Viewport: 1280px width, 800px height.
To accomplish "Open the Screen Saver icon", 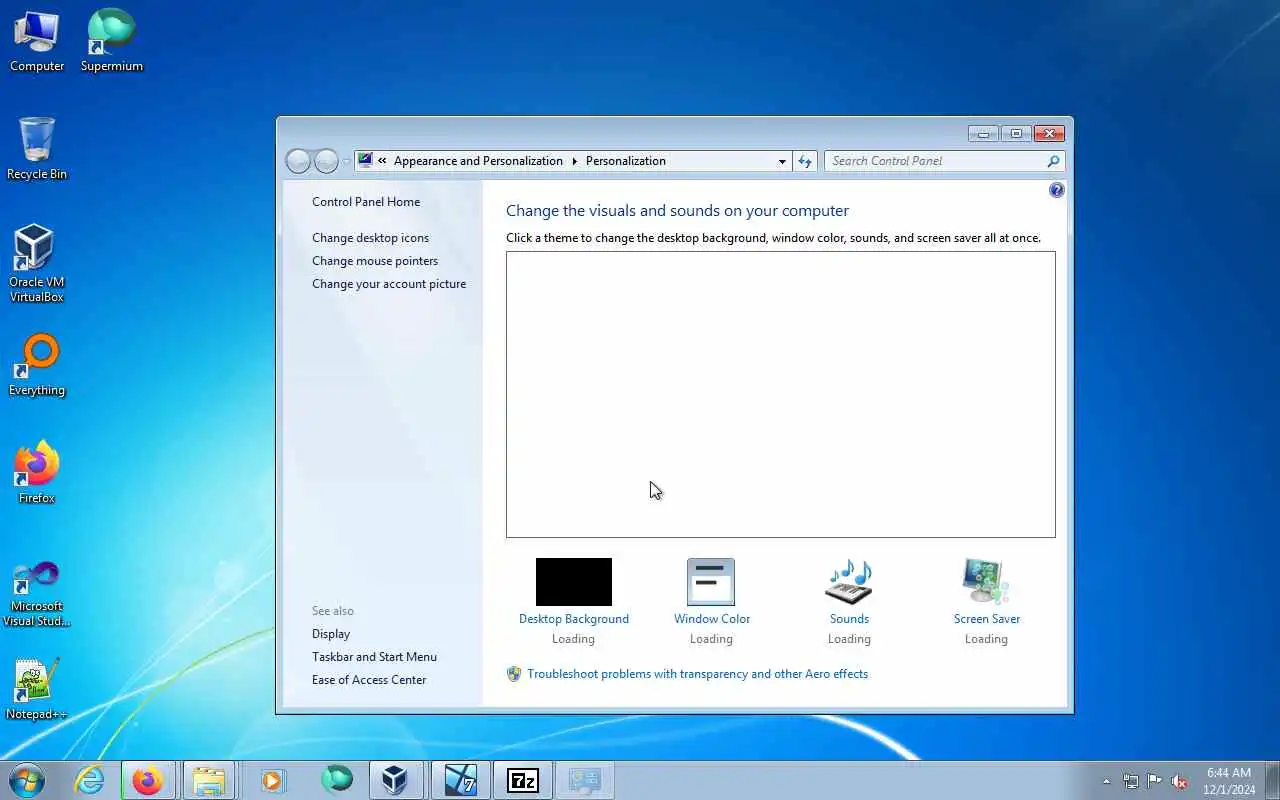I will (986, 582).
